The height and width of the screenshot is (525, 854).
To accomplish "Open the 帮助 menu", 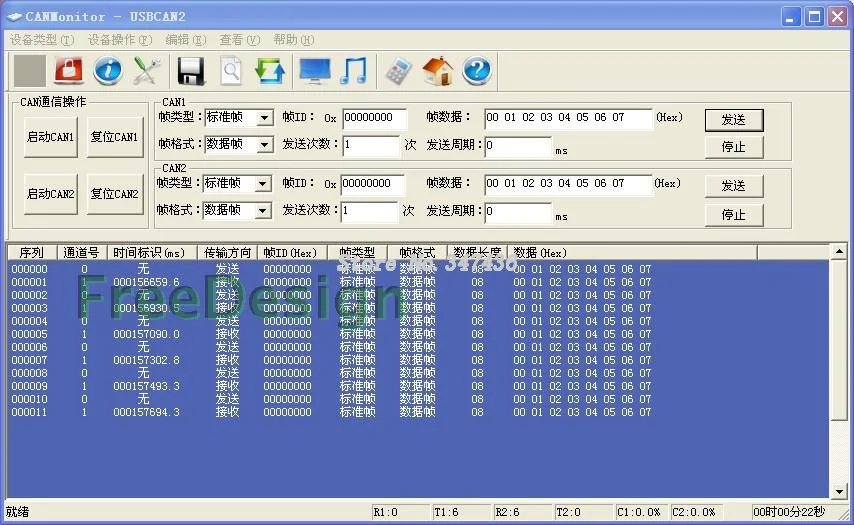I will (x=294, y=40).
